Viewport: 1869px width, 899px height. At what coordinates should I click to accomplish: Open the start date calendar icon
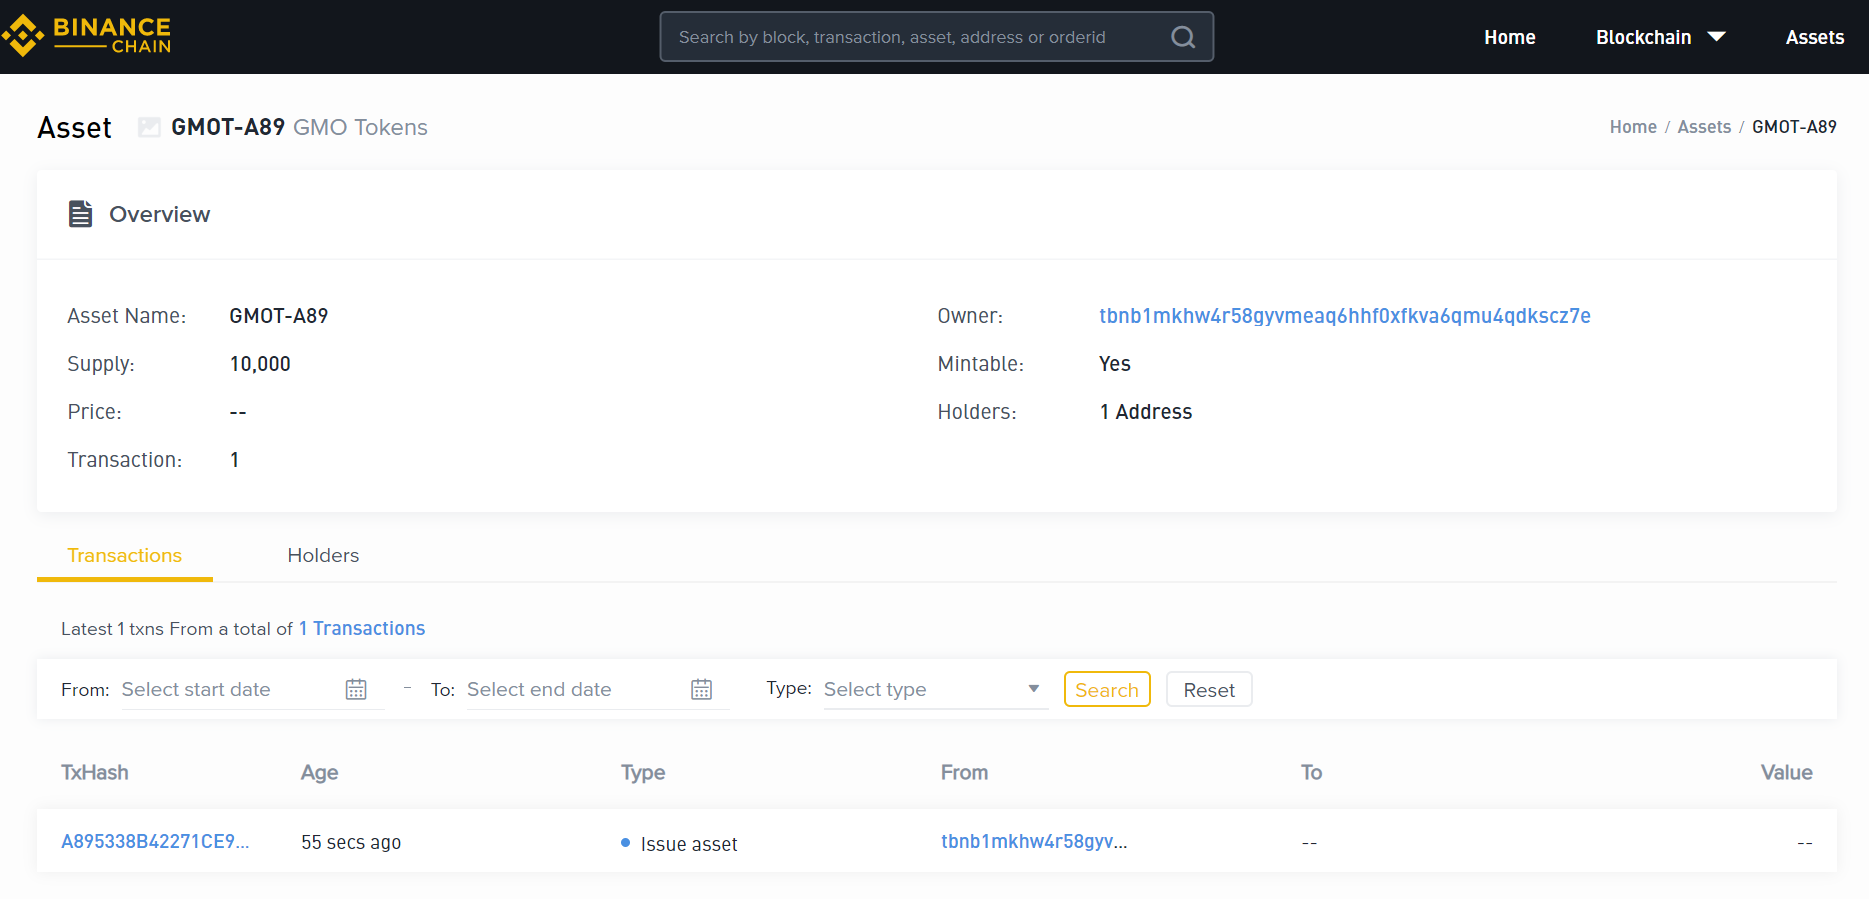[356, 689]
